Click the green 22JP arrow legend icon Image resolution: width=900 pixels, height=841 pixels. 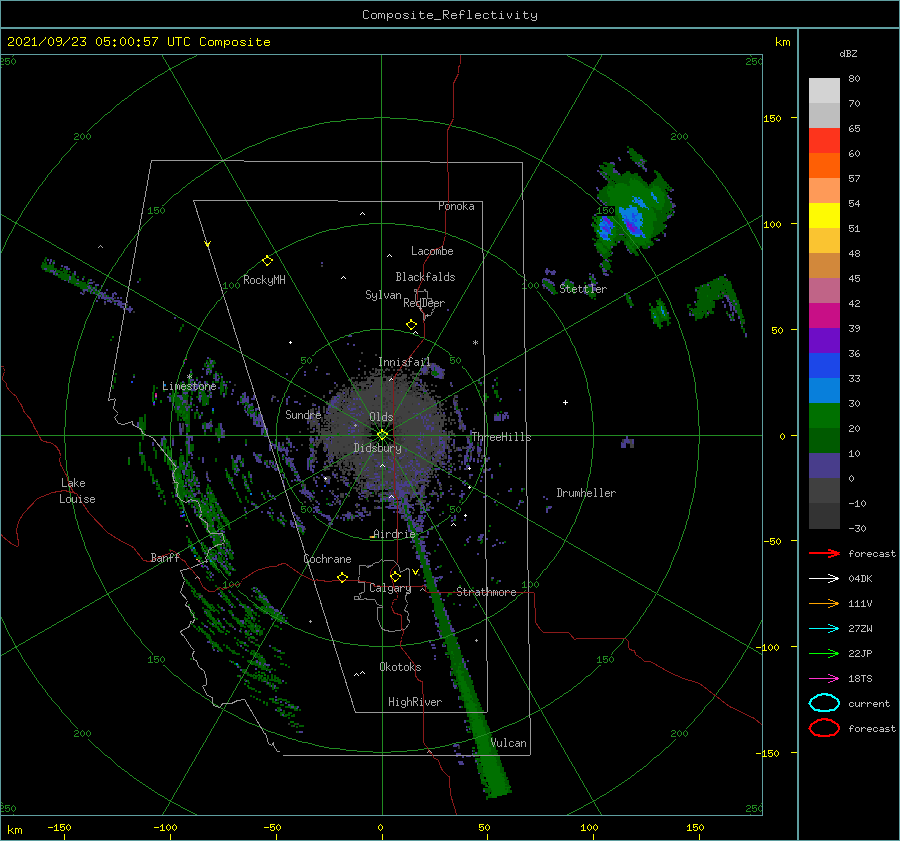tap(824, 653)
